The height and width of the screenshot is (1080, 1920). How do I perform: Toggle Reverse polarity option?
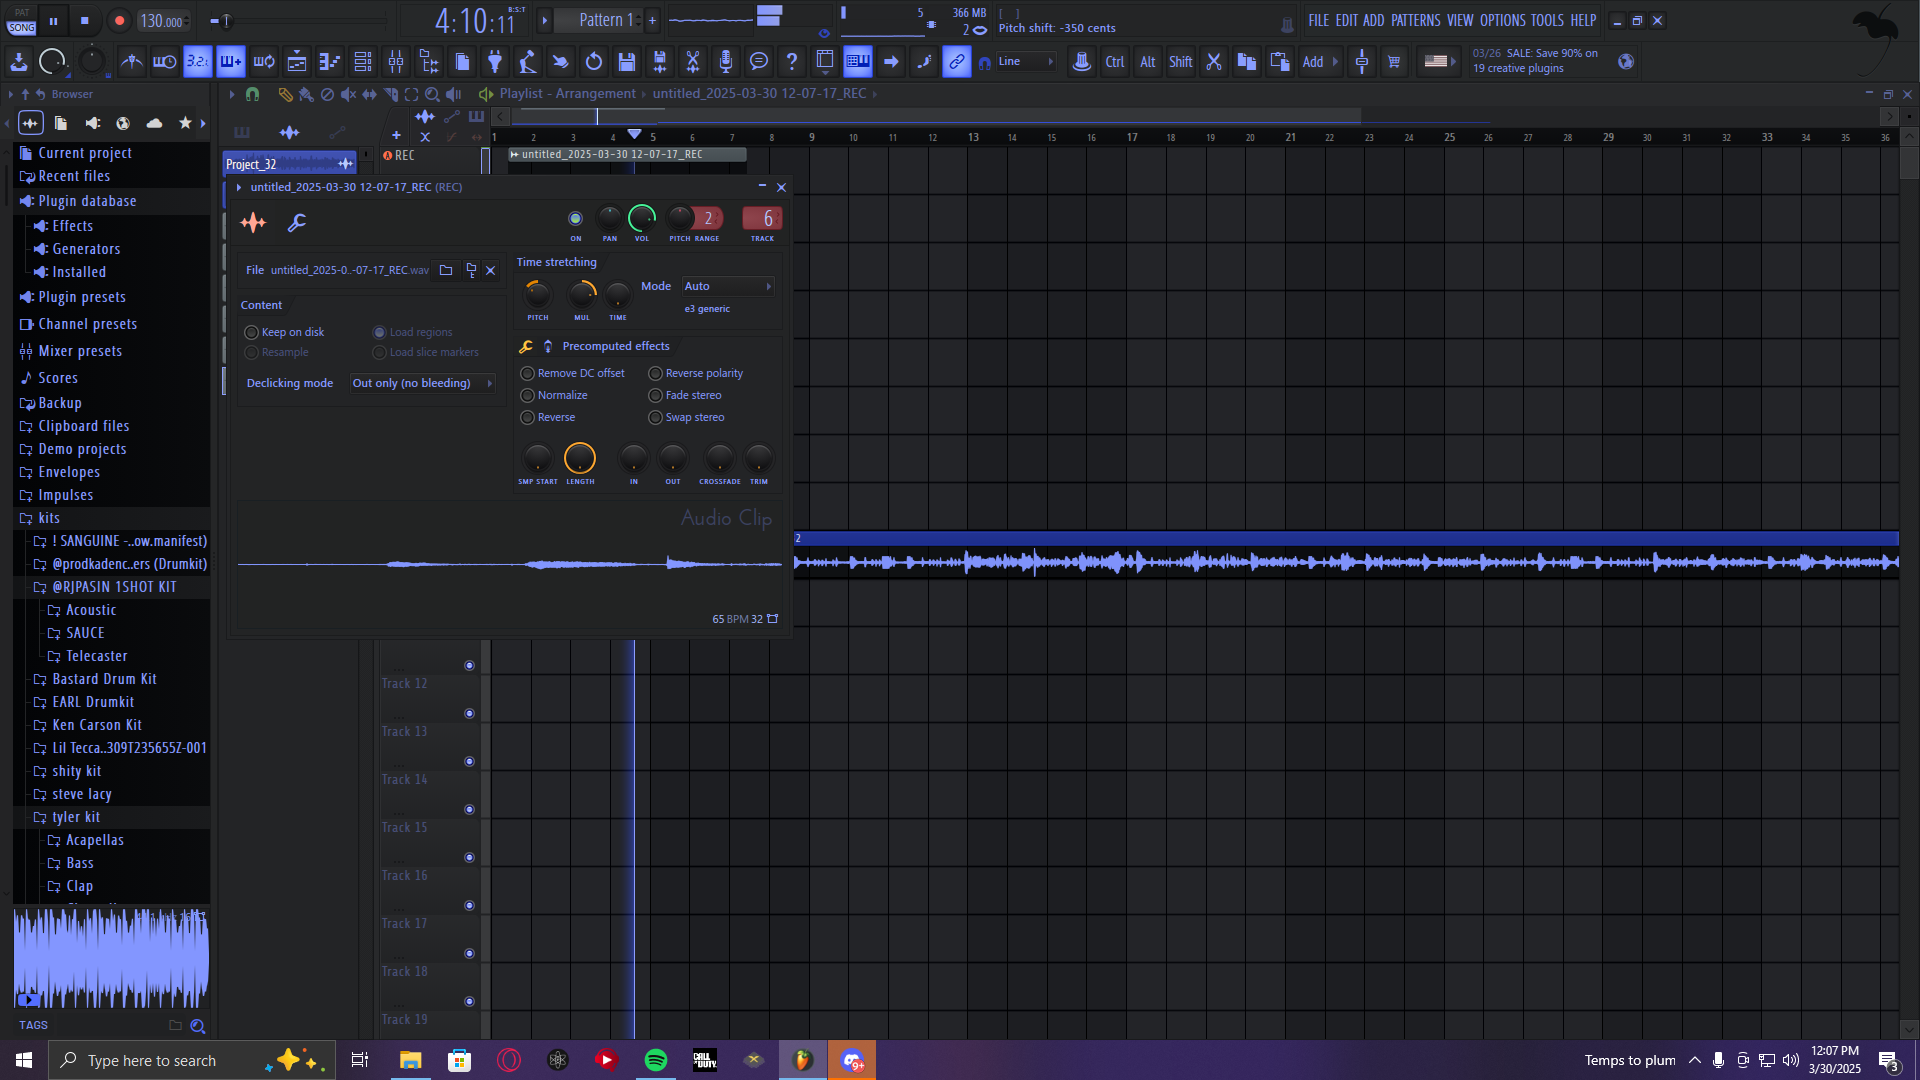(656, 373)
